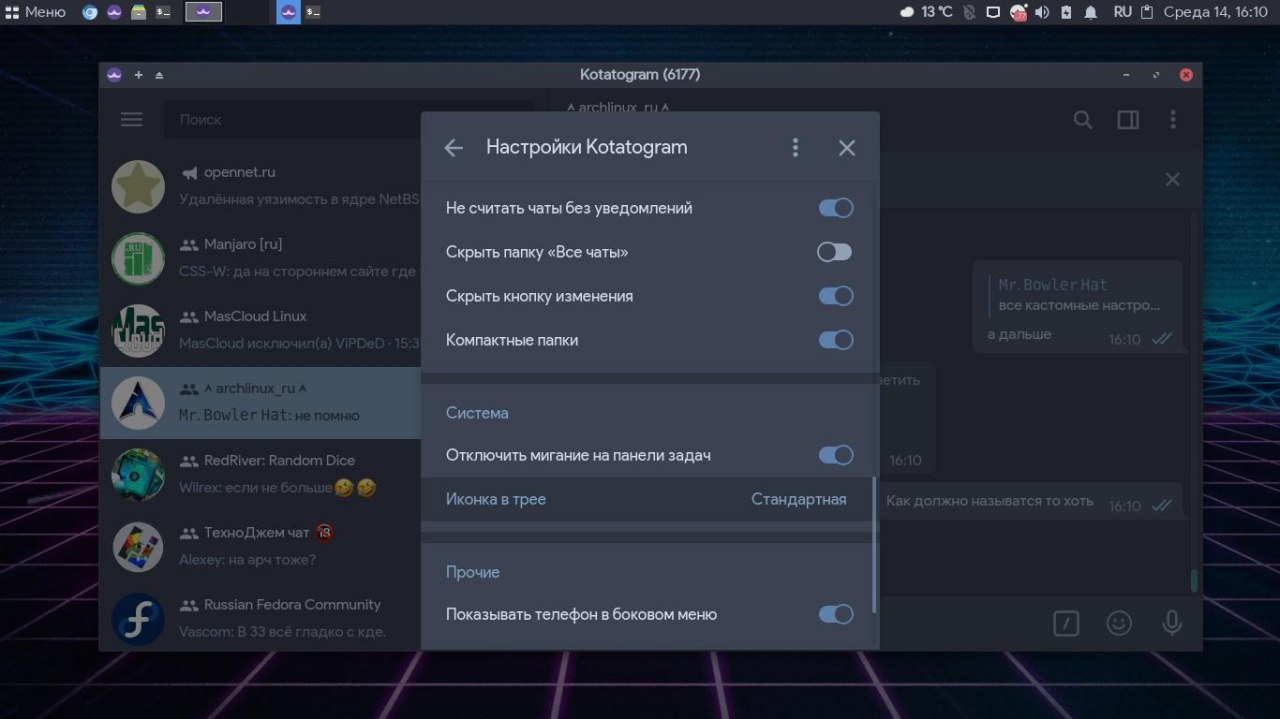Screen dimensions: 1280x719
Task: Open file manager from top panel
Action: [138, 12]
